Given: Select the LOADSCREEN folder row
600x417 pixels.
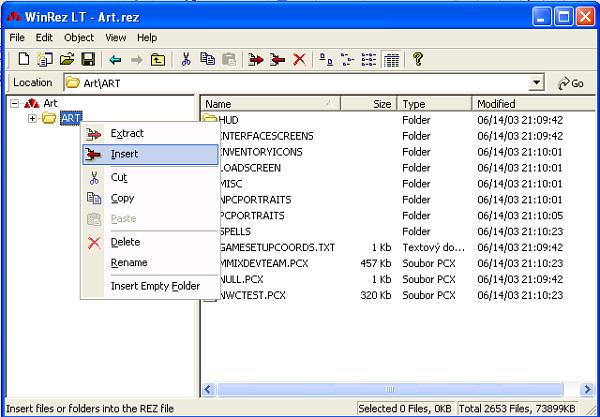Looking at the screenshot, I should coord(398,168).
